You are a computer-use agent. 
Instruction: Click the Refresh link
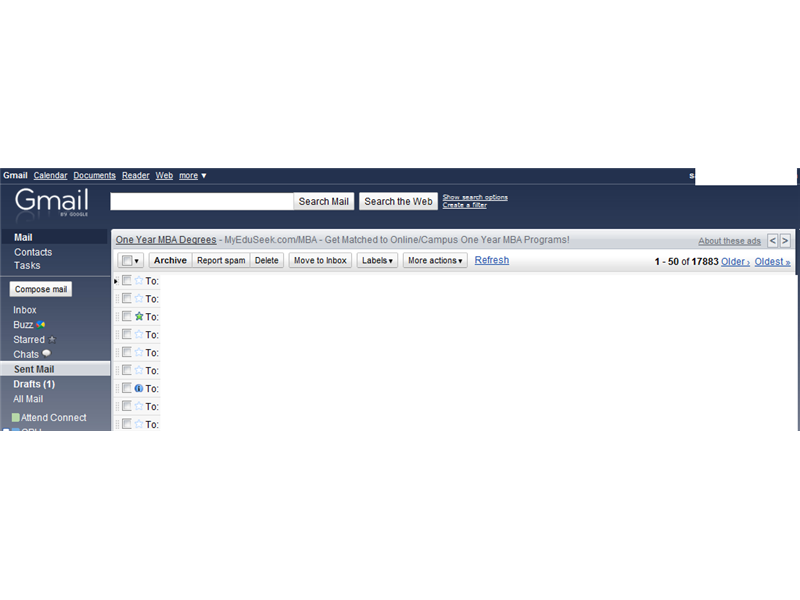492,260
